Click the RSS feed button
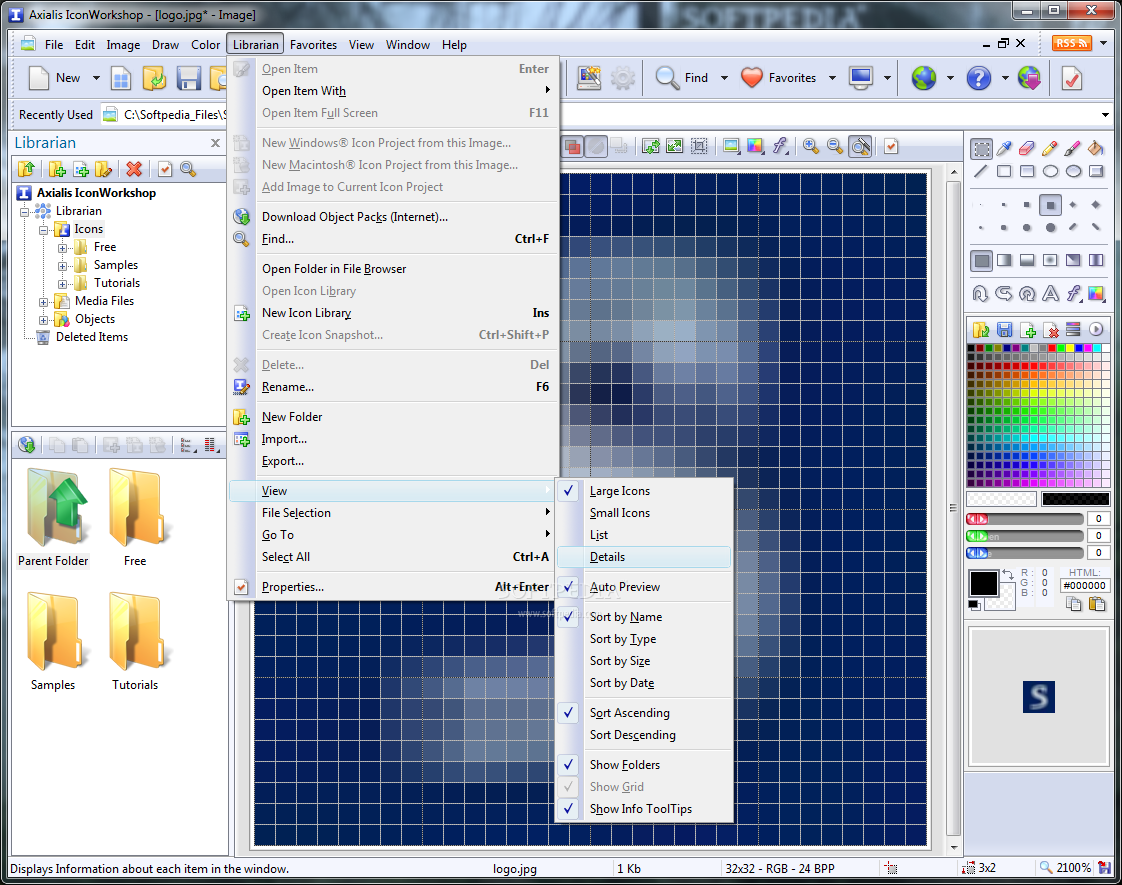This screenshot has width=1122, height=885. [1072, 43]
